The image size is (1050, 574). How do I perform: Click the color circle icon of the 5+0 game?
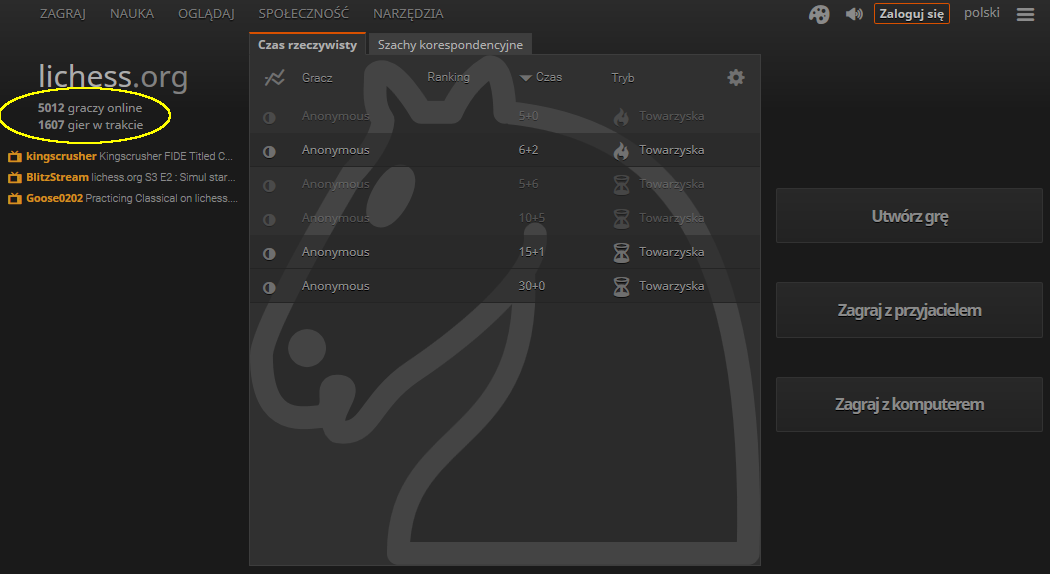[x=269, y=117]
